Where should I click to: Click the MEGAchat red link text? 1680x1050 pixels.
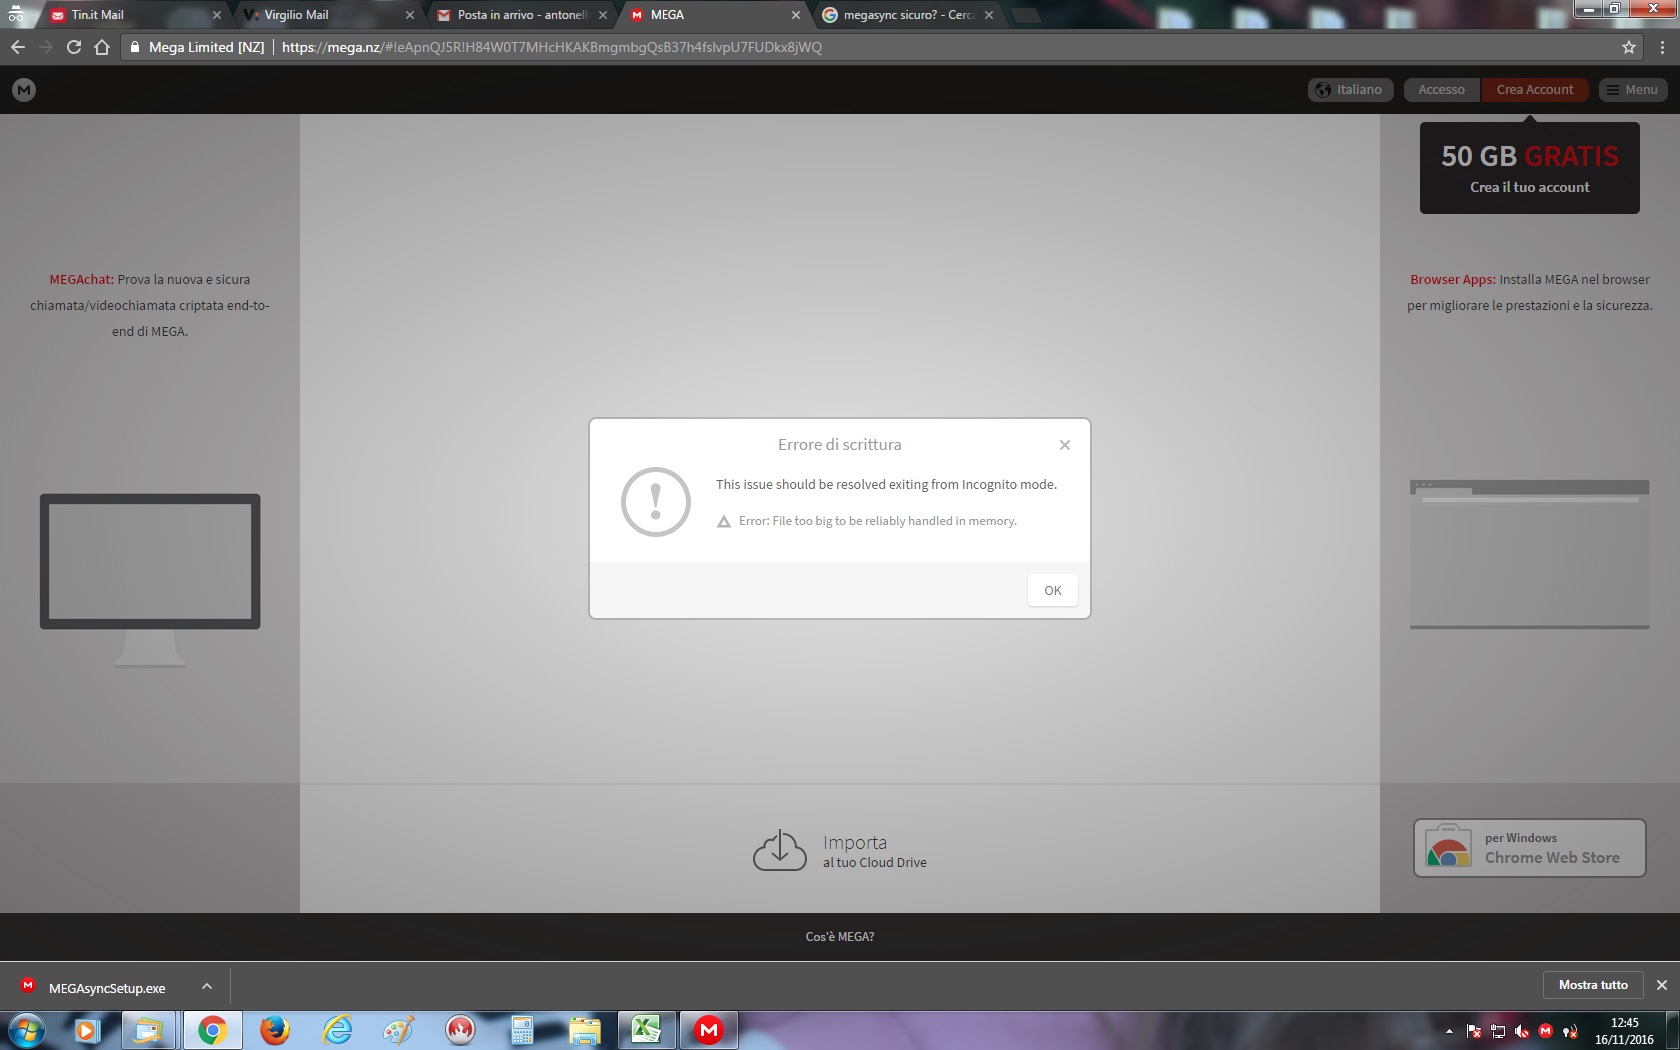point(82,280)
